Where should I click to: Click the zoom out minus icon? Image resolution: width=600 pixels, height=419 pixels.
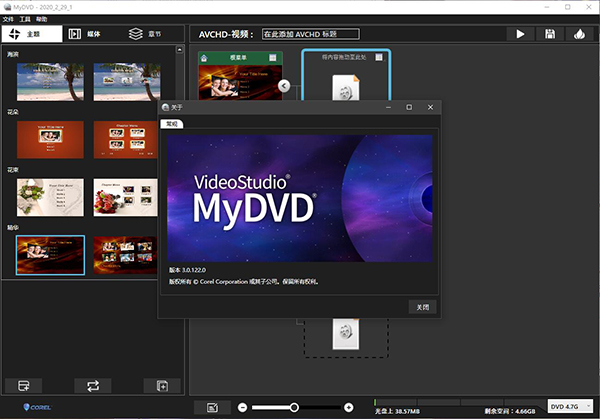(241, 407)
